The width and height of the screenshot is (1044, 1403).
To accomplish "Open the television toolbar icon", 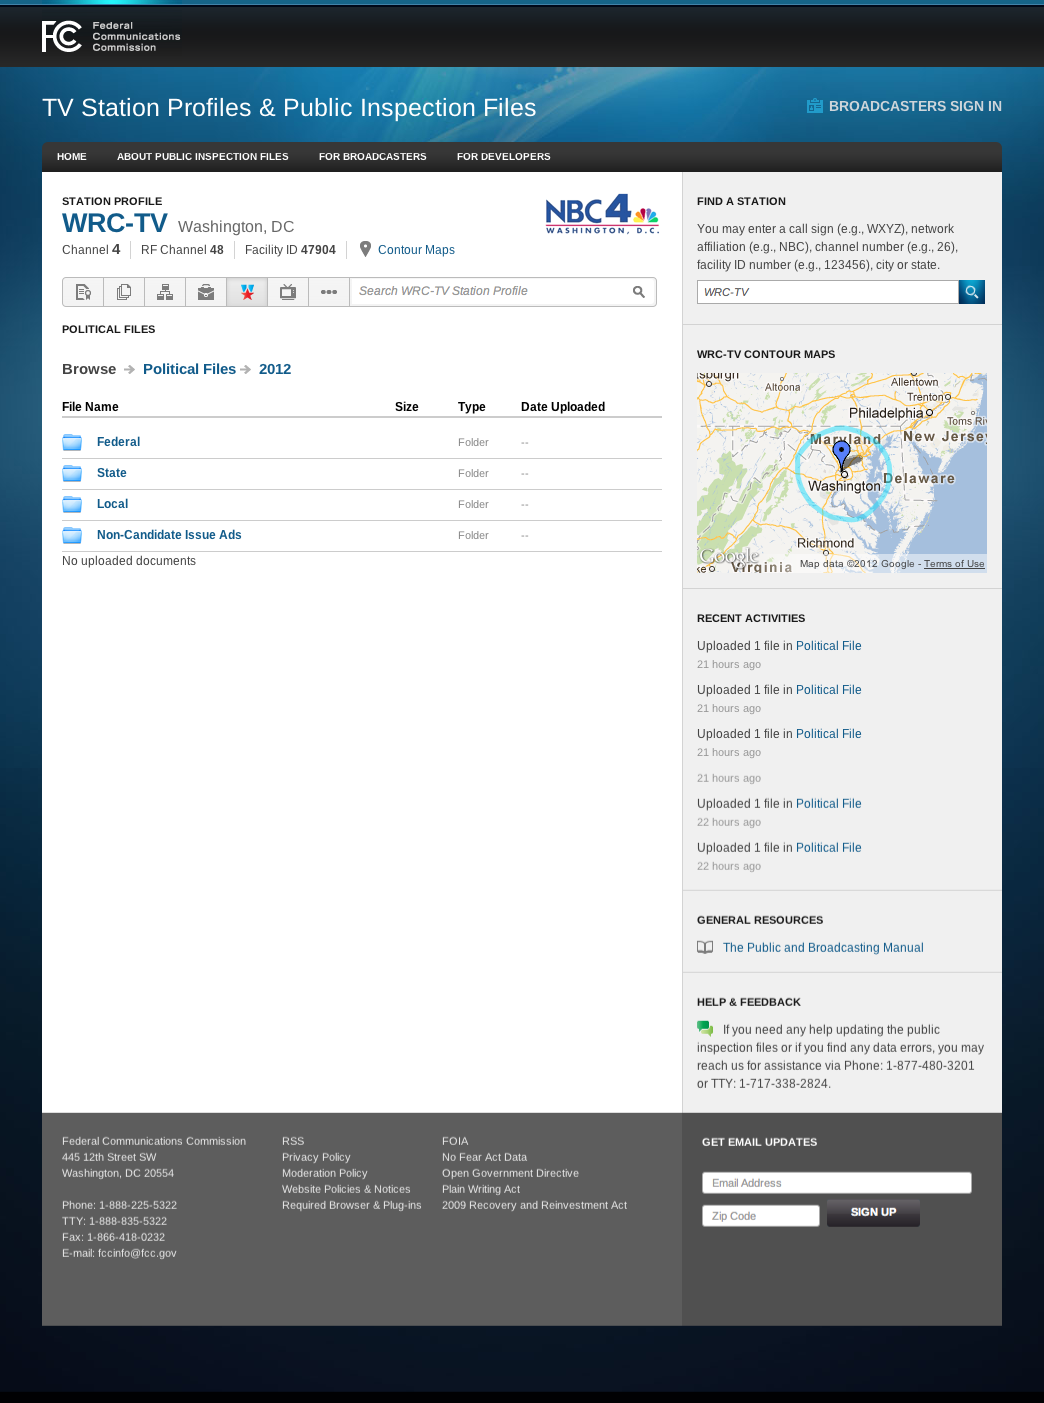I will coord(288,292).
